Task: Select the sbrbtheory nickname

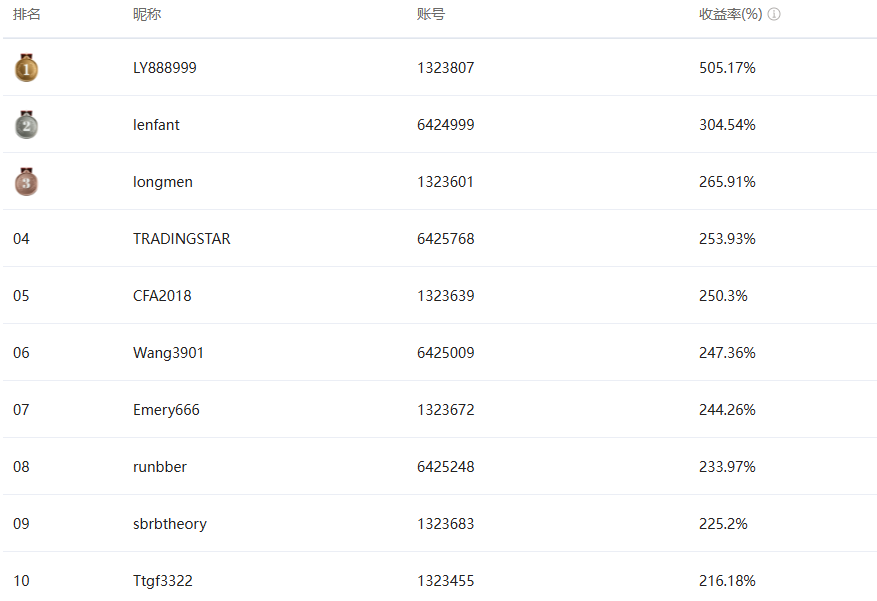Action: (x=170, y=524)
